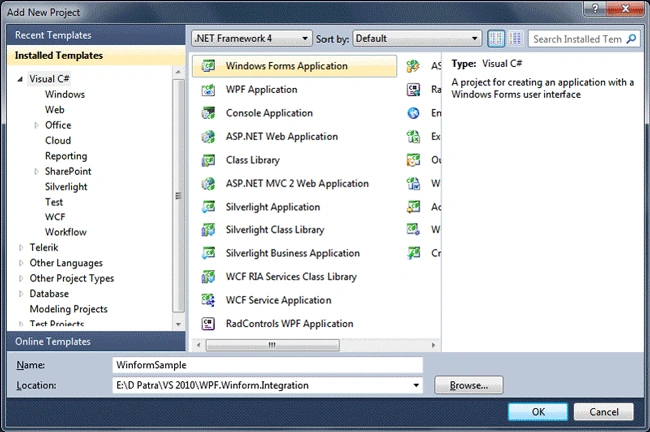Click the template icon beside 'Ra' in second column
This screenshot has width=650, height=432.
click(413, 90)
